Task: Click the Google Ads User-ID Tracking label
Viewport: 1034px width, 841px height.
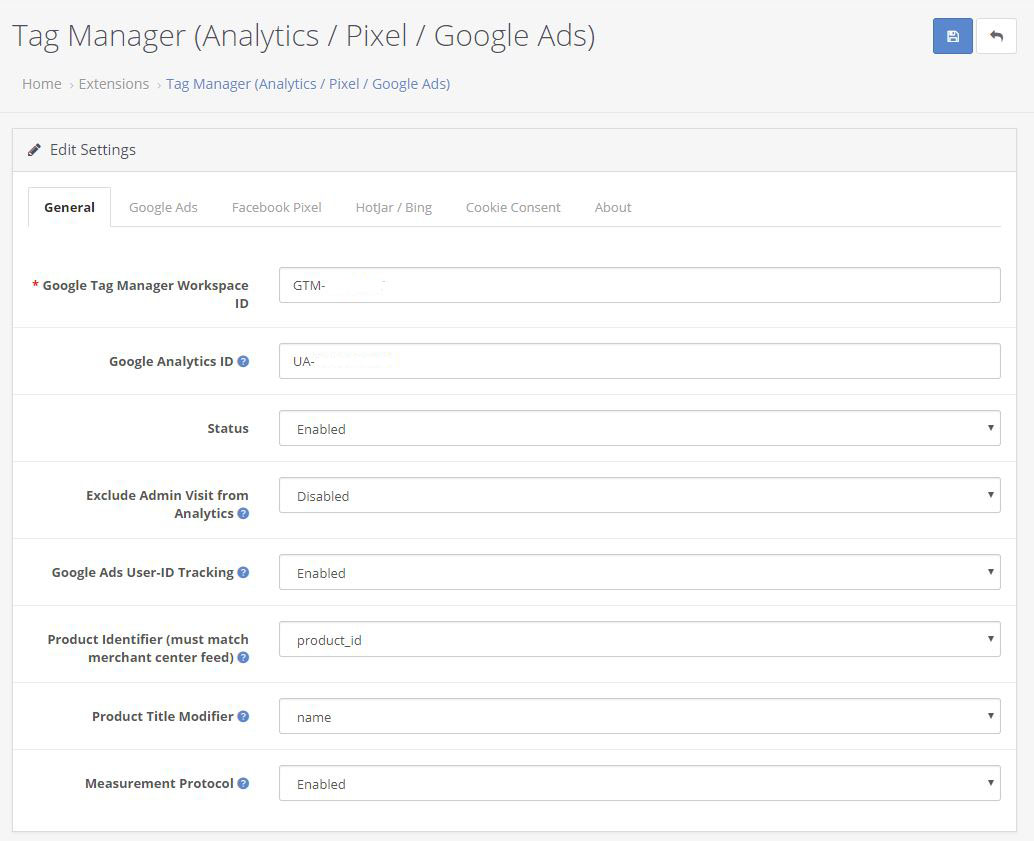Action: (x=142, y=573)
